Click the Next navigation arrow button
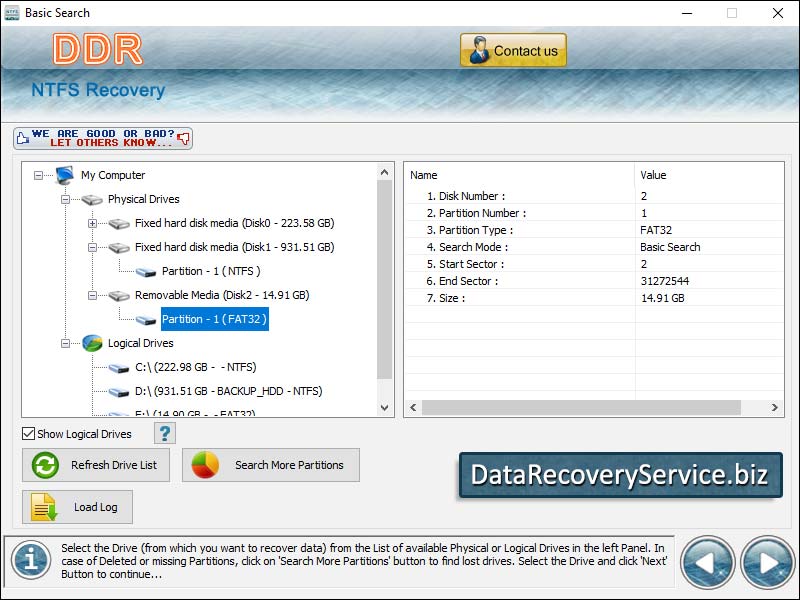 (x=766, y=563)
